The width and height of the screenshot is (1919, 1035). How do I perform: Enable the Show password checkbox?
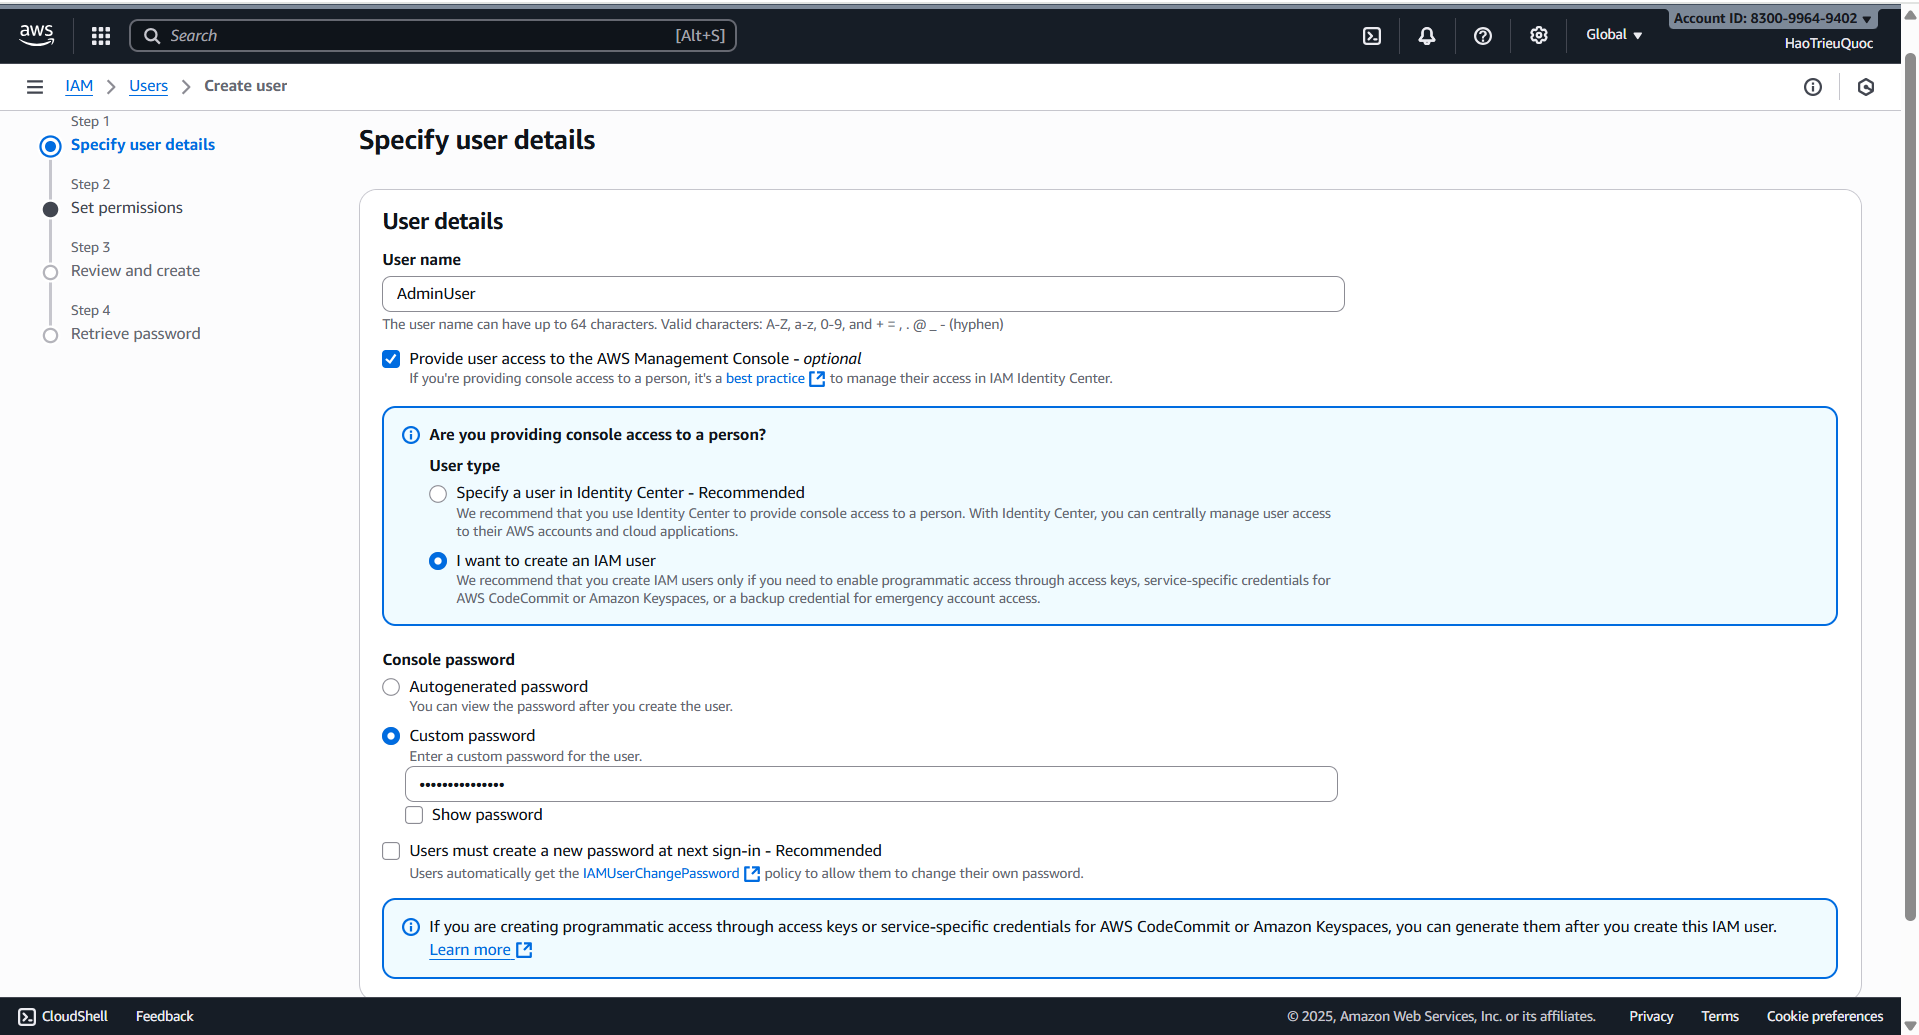click(x=414, y=815)
